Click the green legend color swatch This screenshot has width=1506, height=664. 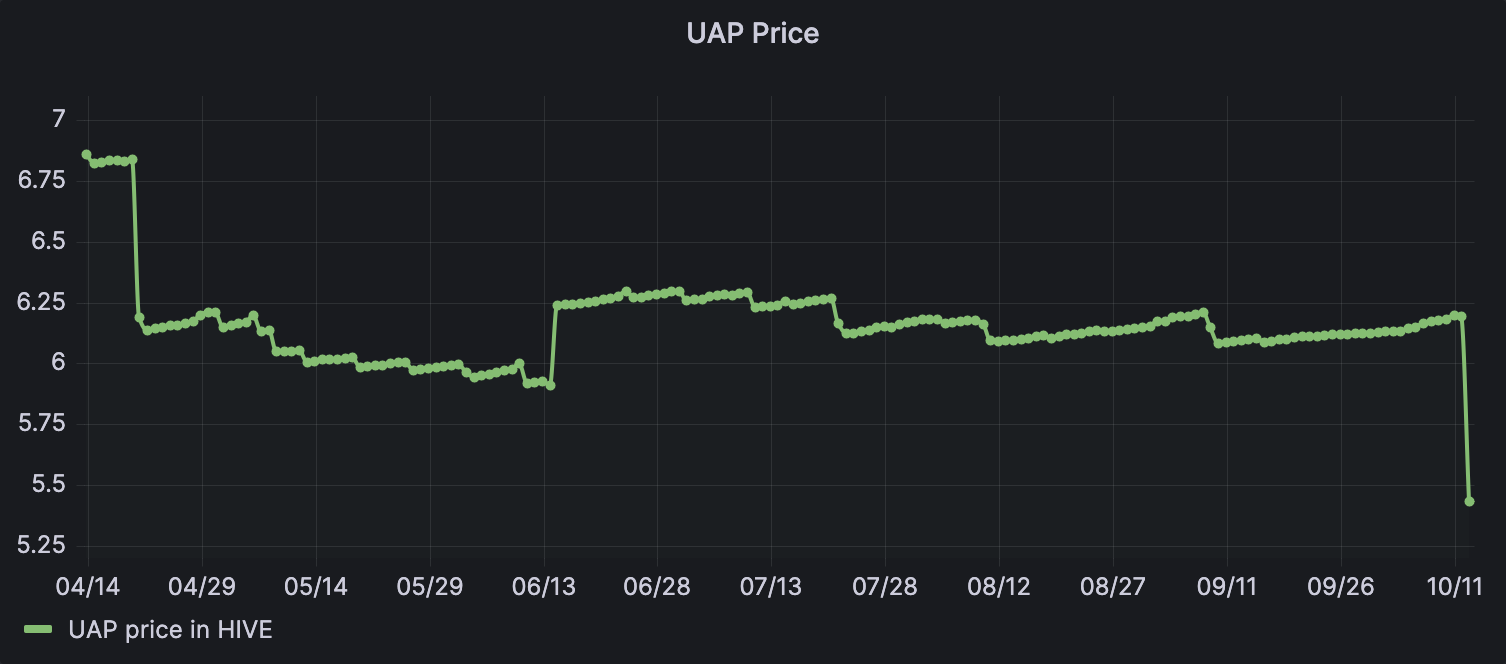click(39, 630)
